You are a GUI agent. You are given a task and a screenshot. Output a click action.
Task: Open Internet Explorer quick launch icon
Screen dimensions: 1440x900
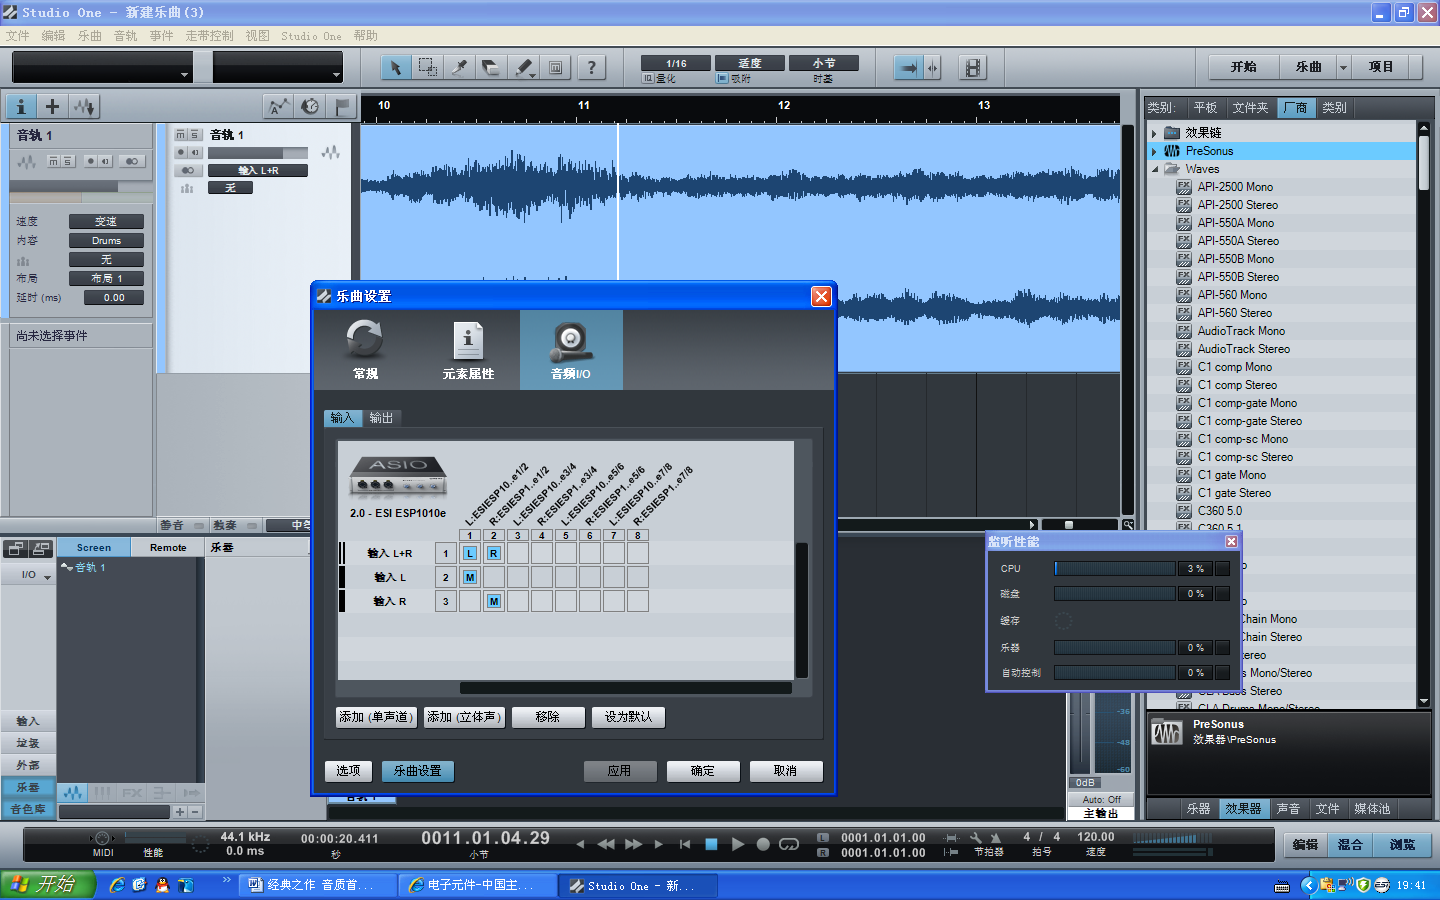tap(117, 885)
